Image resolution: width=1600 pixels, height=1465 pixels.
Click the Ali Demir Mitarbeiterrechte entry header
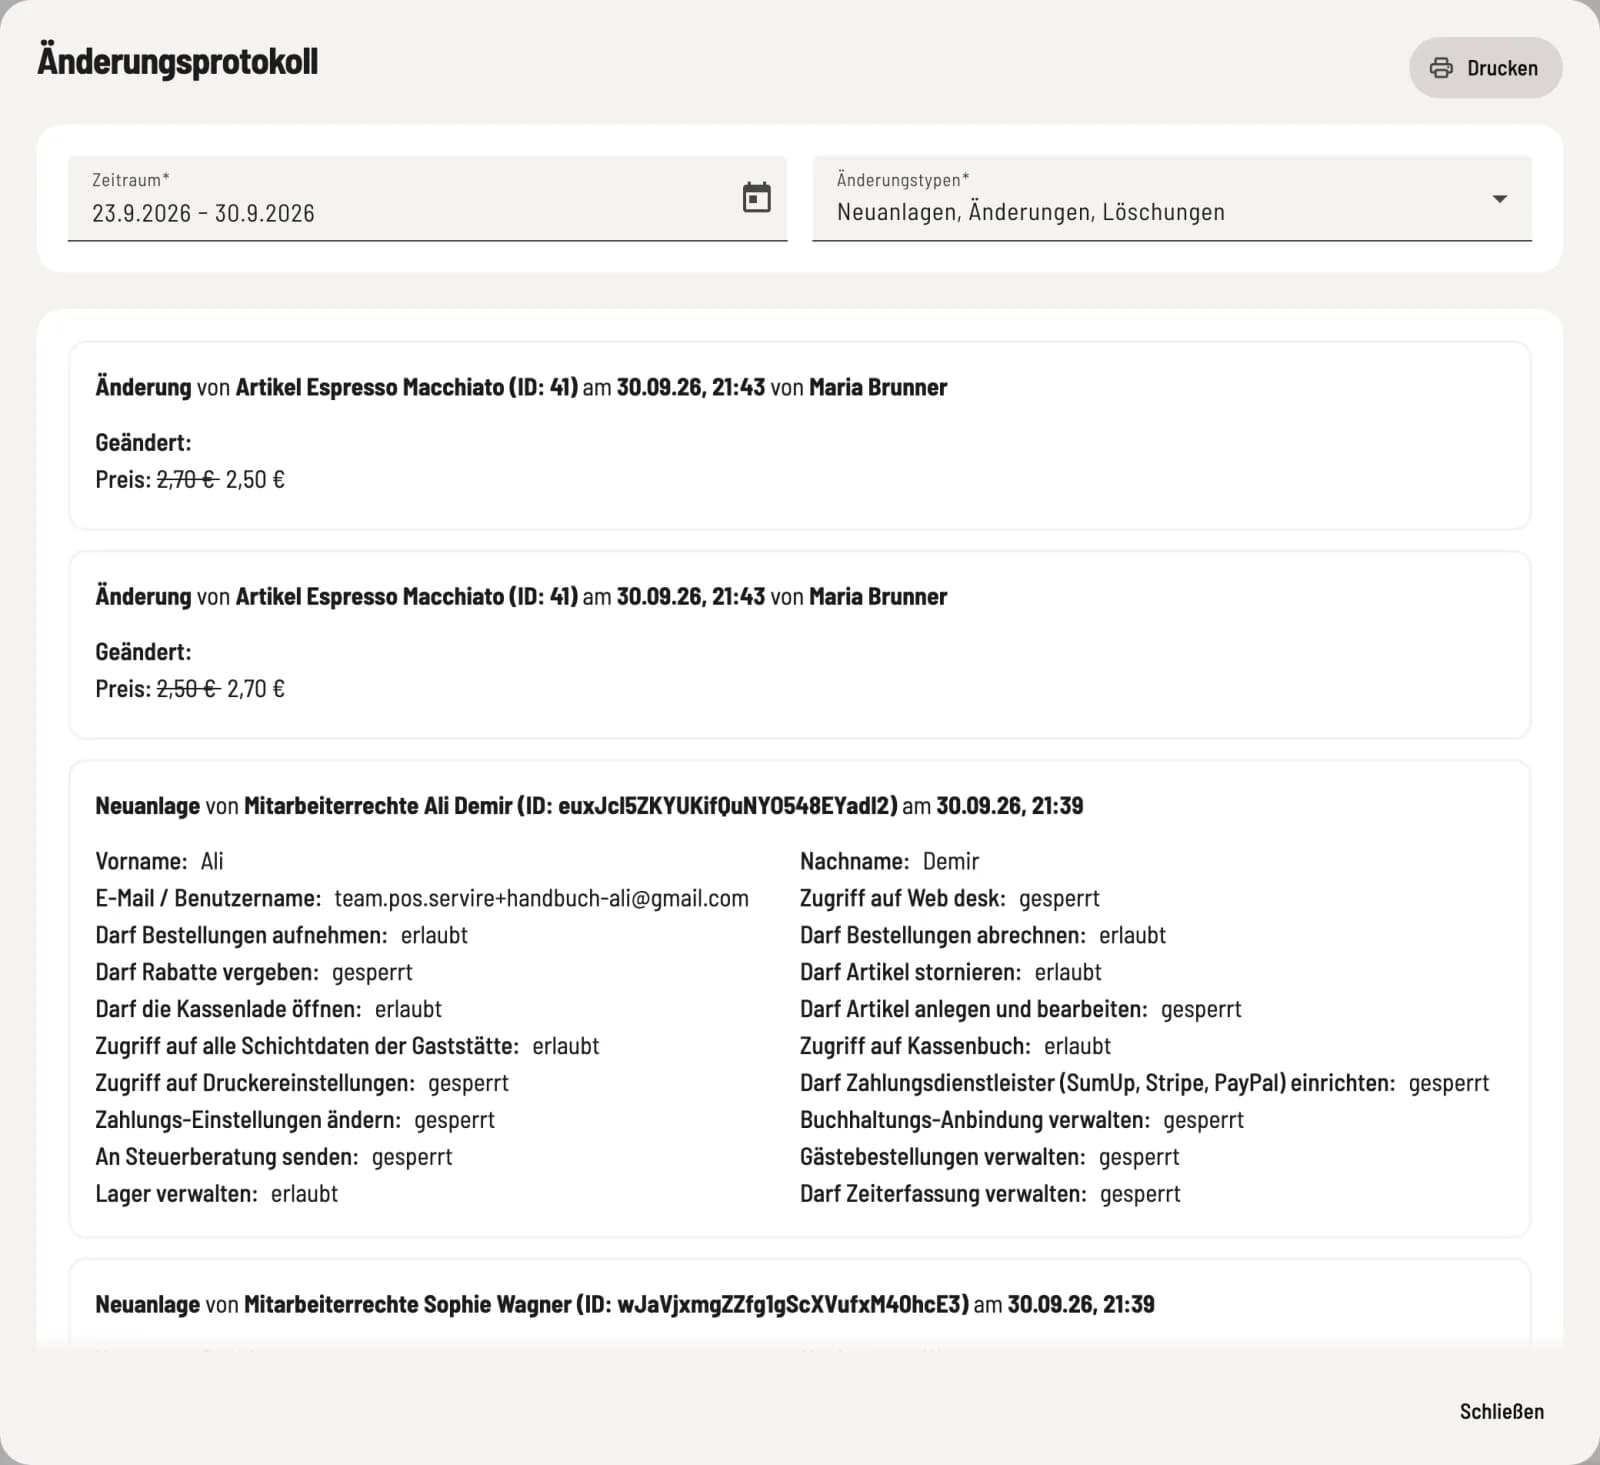(x=589, y=805)
